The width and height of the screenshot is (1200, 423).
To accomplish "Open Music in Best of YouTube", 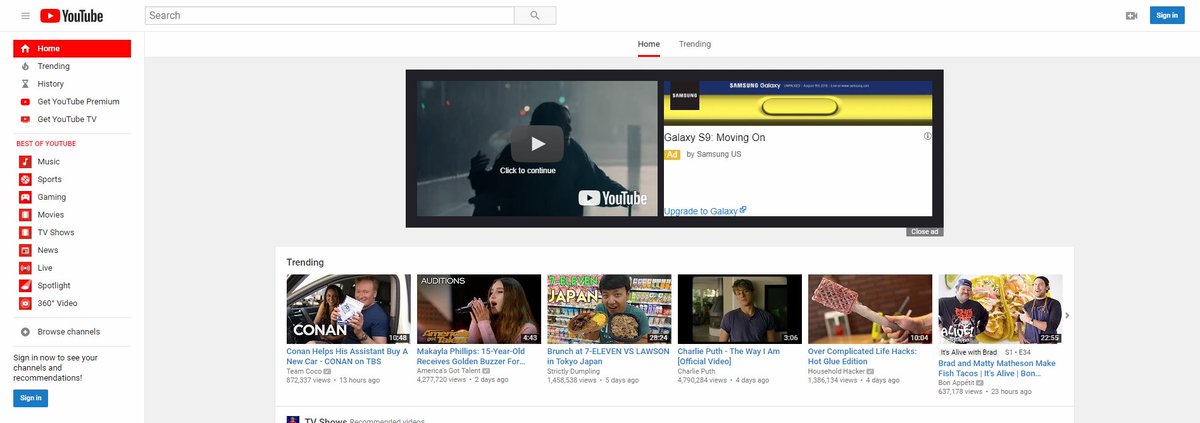I will coord(49,162).
